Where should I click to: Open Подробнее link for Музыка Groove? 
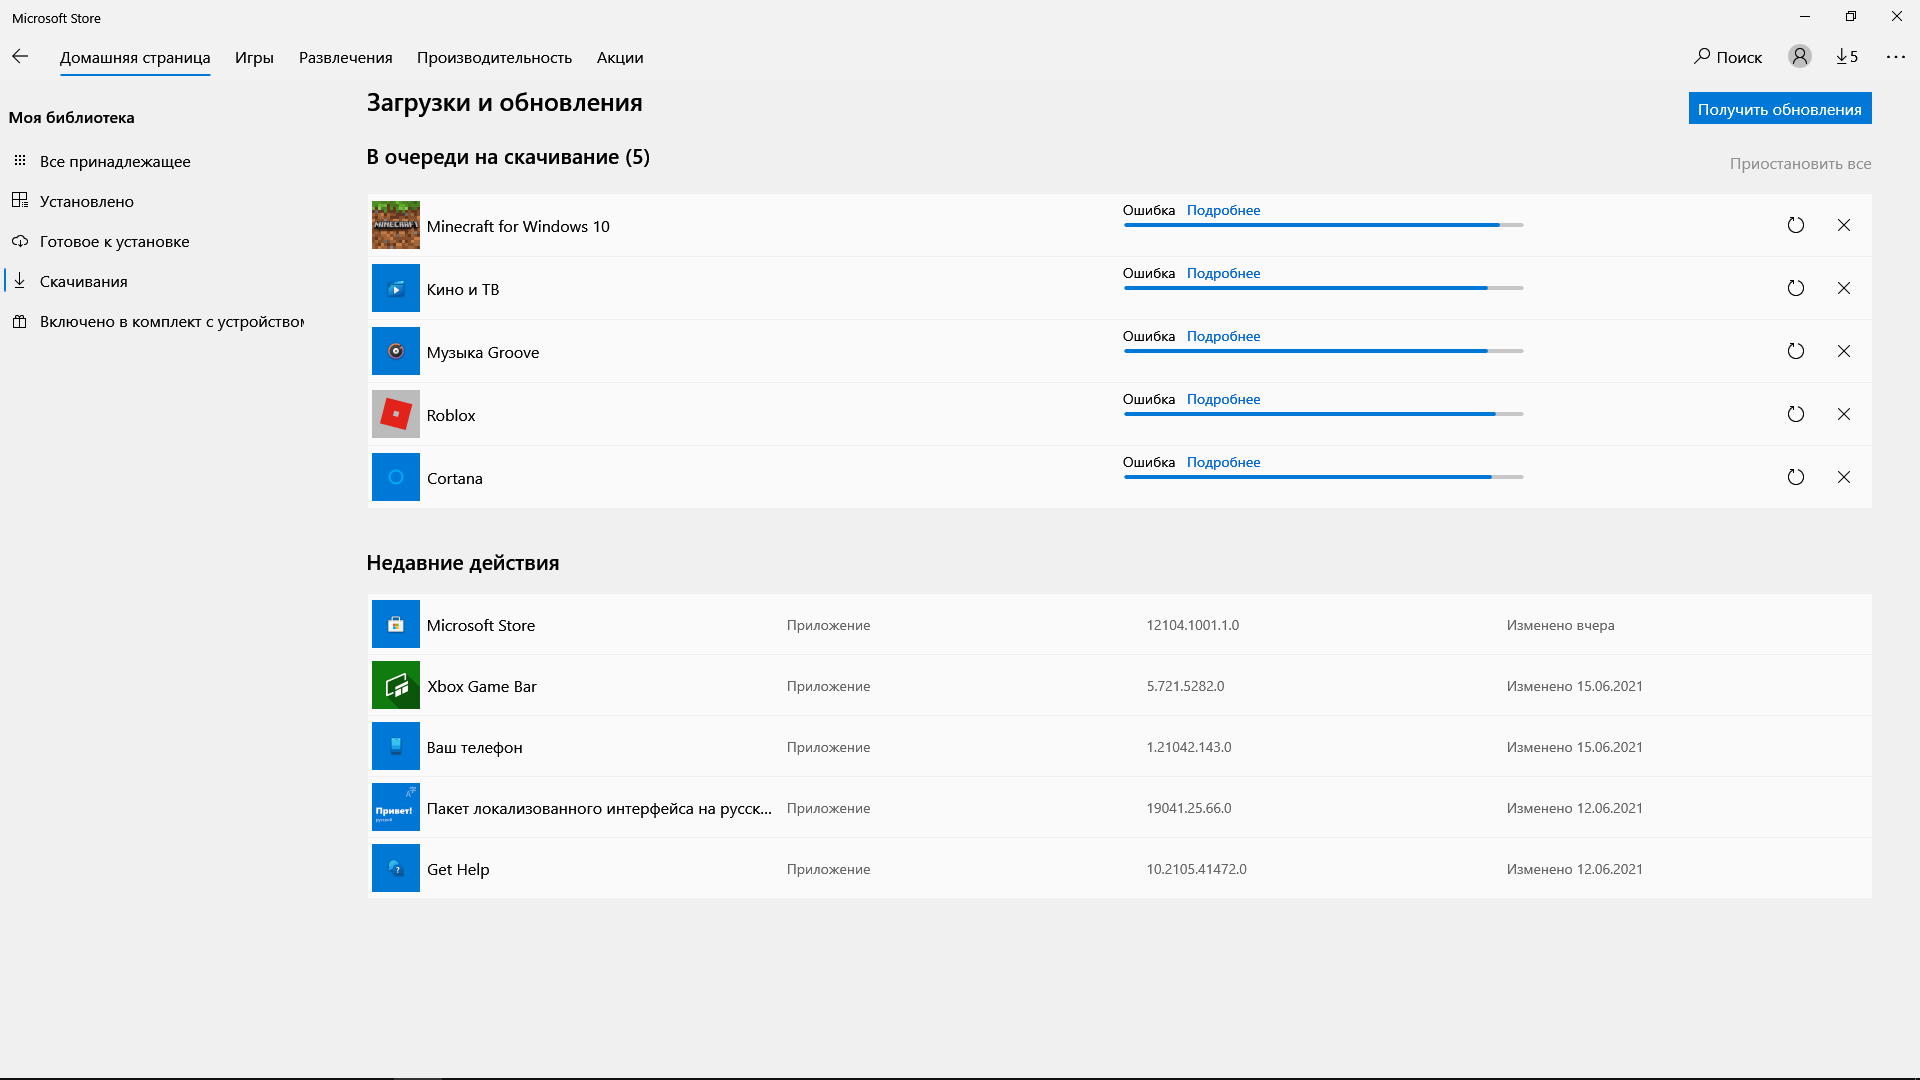click(1223, 336)
